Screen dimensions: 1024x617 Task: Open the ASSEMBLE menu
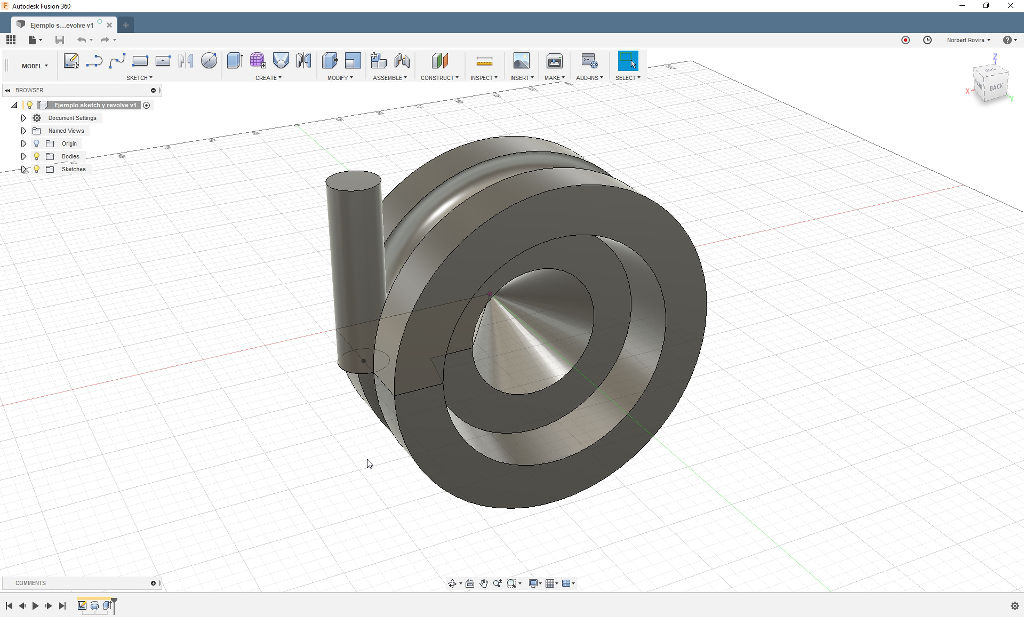pos(389,77)
